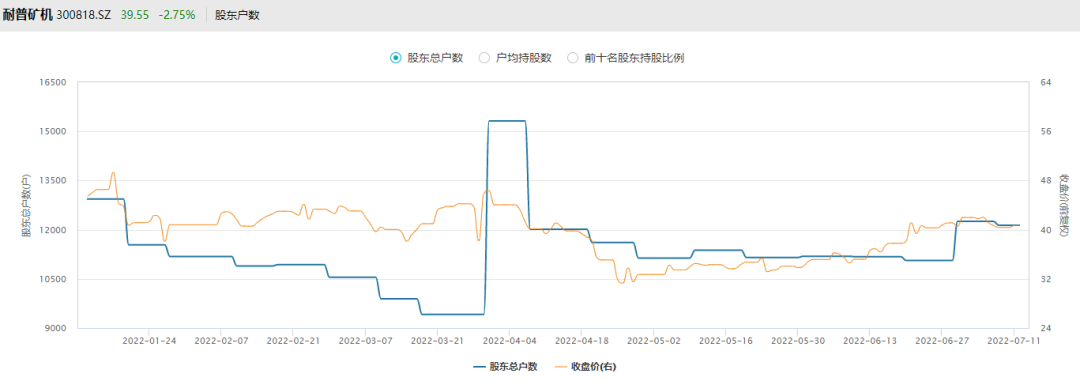Click the 2022-07-11 date axis label
Screen dimensions: 1080x381
click(1014, 340)
